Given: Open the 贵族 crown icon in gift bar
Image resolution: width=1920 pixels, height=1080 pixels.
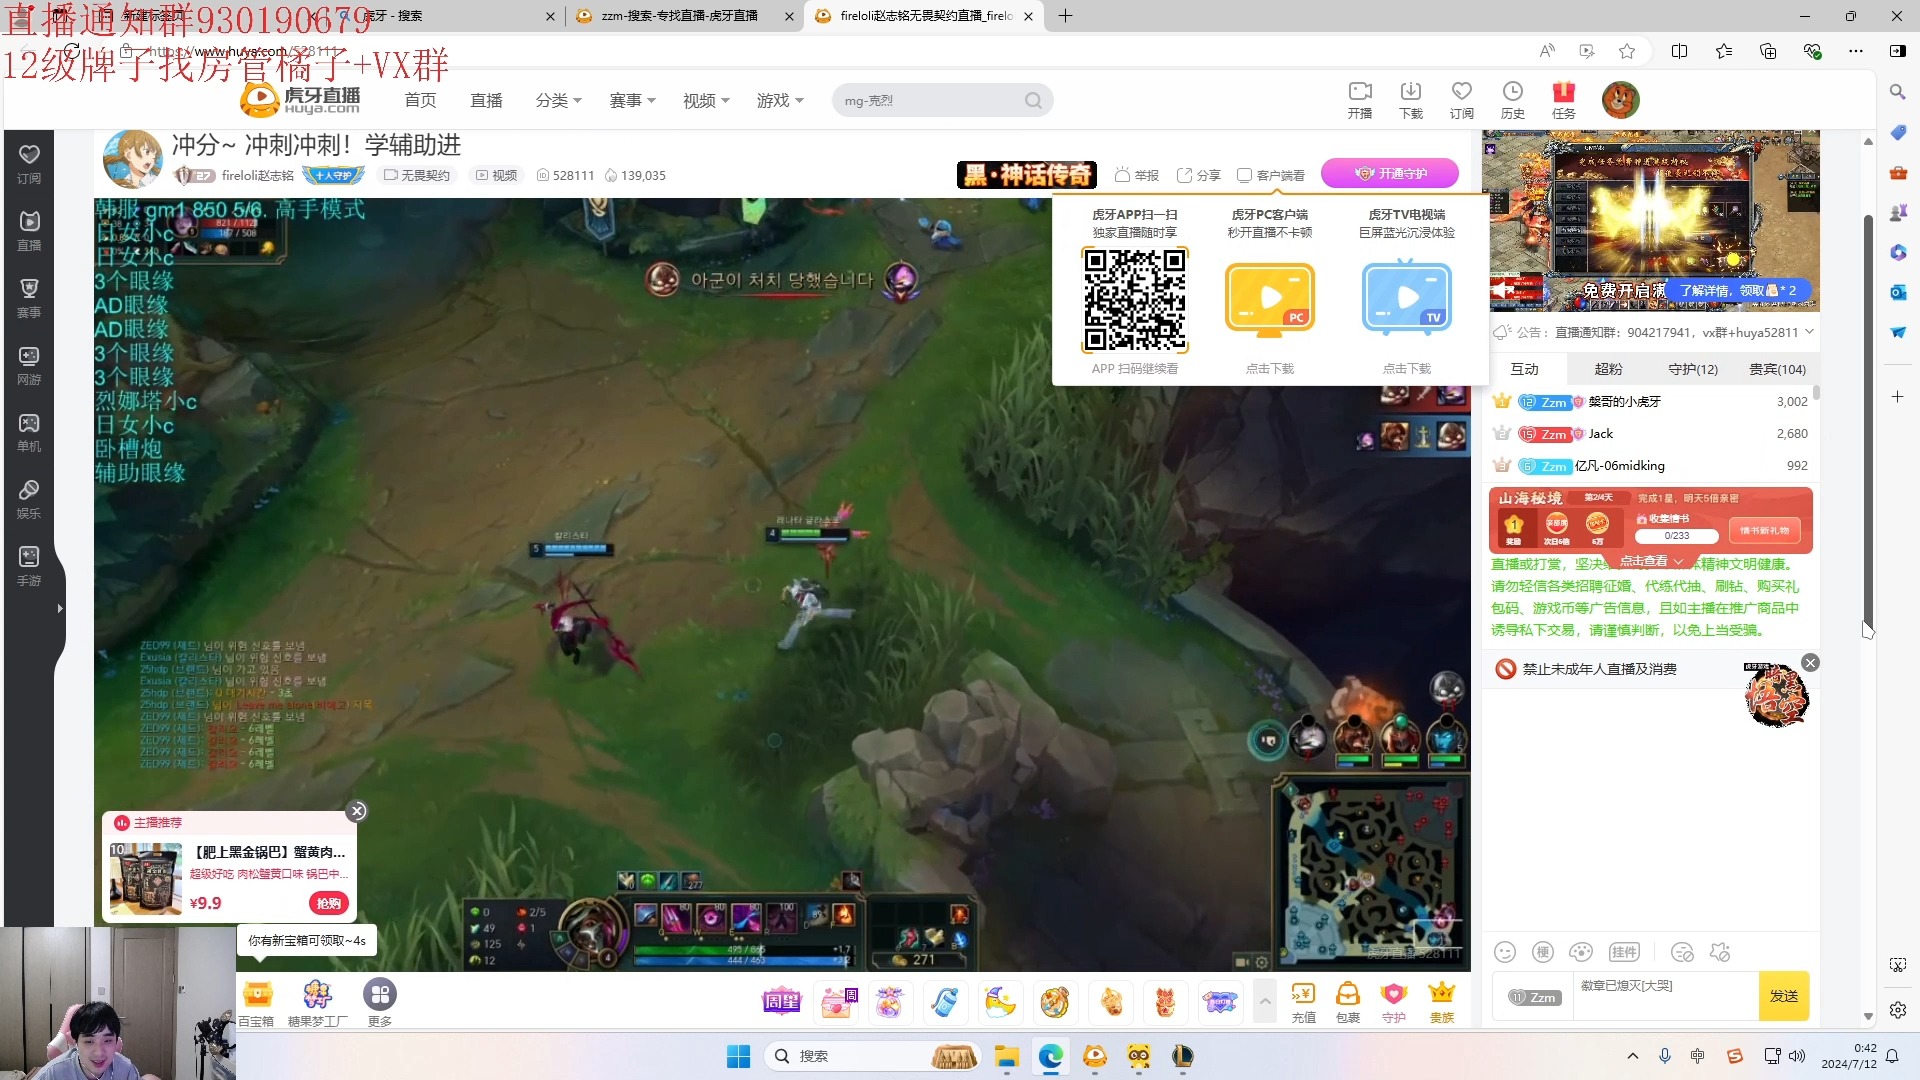Looking at the screenshot, I should pyautogui.click(x=1442, y=1002).
